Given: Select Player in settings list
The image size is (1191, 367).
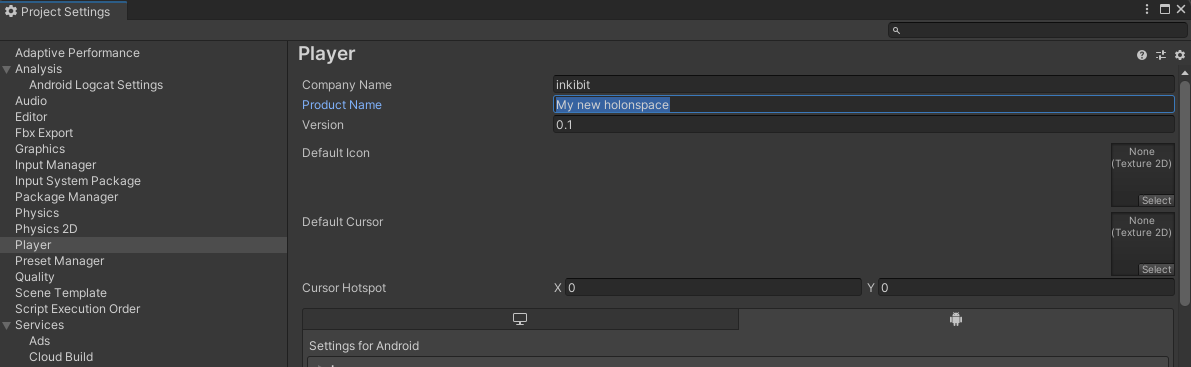Looking at the screenshot, I should pos(144,245).
